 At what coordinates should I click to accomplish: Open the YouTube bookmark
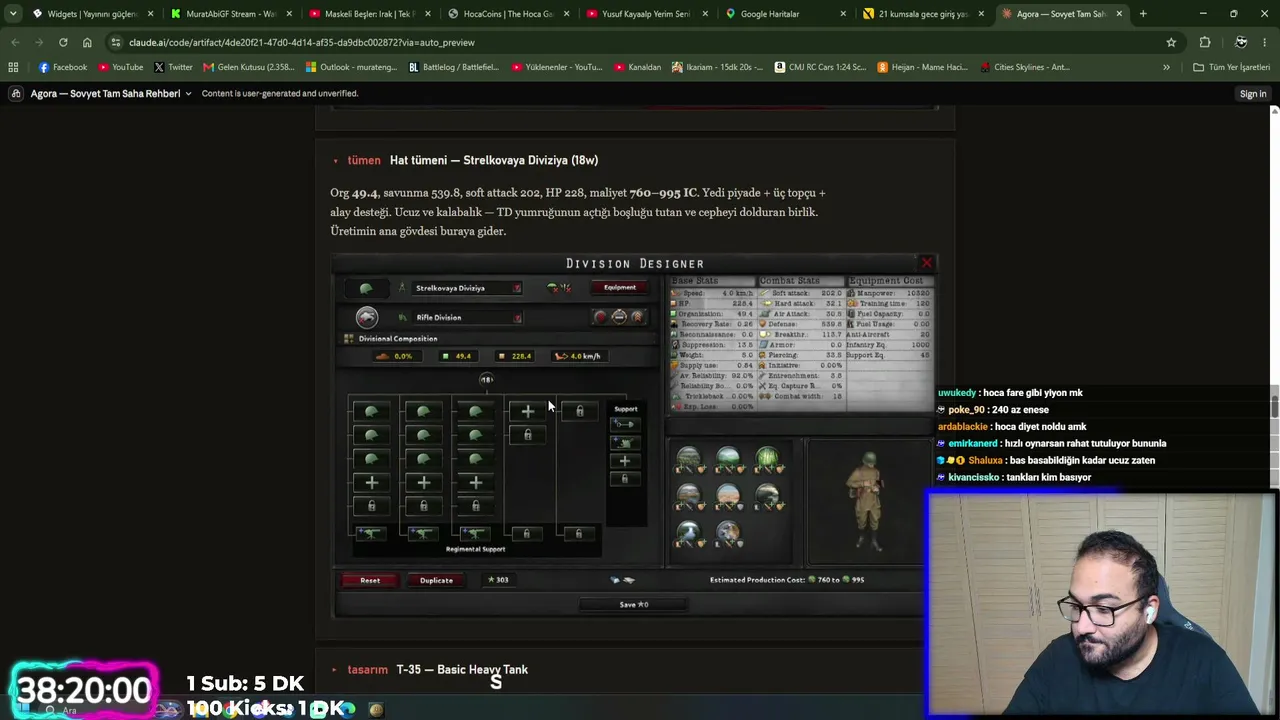click(x=120, y=67)
